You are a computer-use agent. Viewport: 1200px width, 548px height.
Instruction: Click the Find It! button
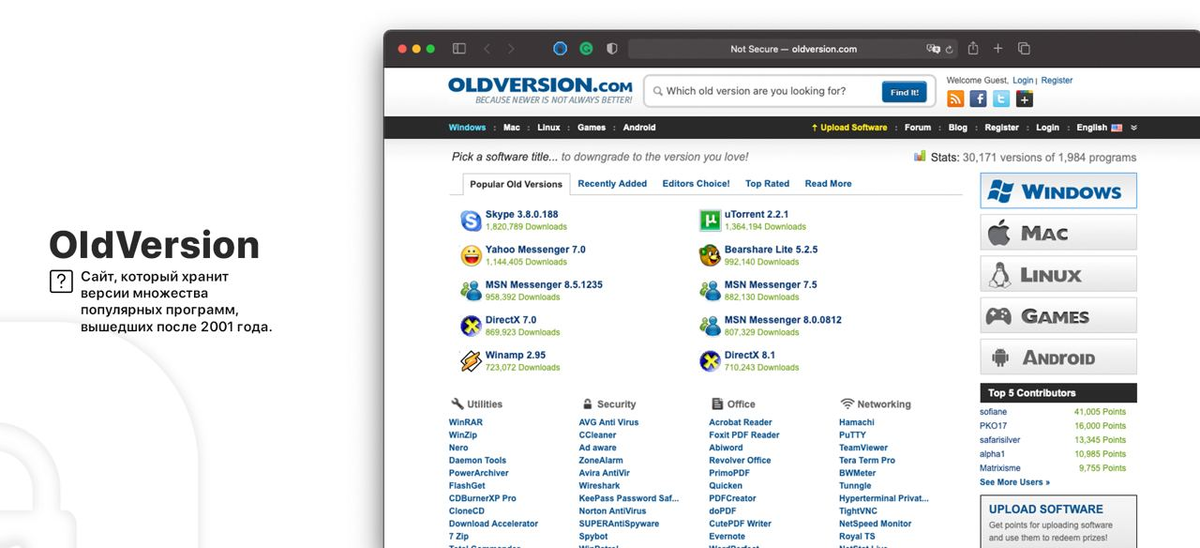[x=904, y=92]
